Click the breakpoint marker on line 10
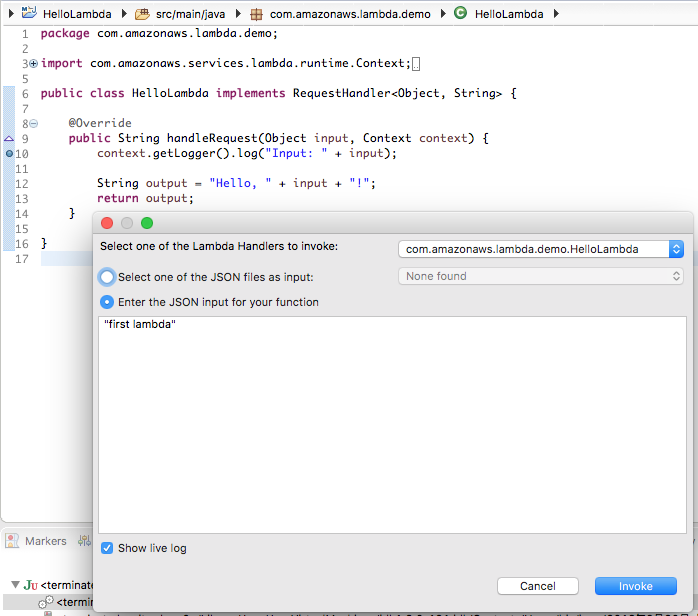This screenshot has width=698, height=616. pos(9,154)
